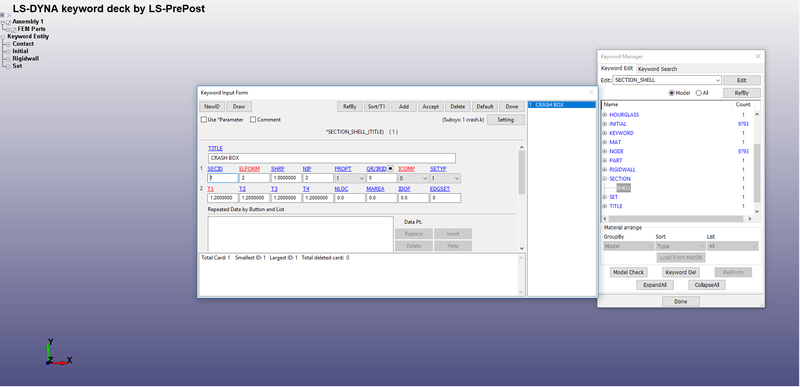This screenshot has width=800, height=387.
Task: Collapse the SECTION keyword in Keyword Manager
Action: (605, 179)
